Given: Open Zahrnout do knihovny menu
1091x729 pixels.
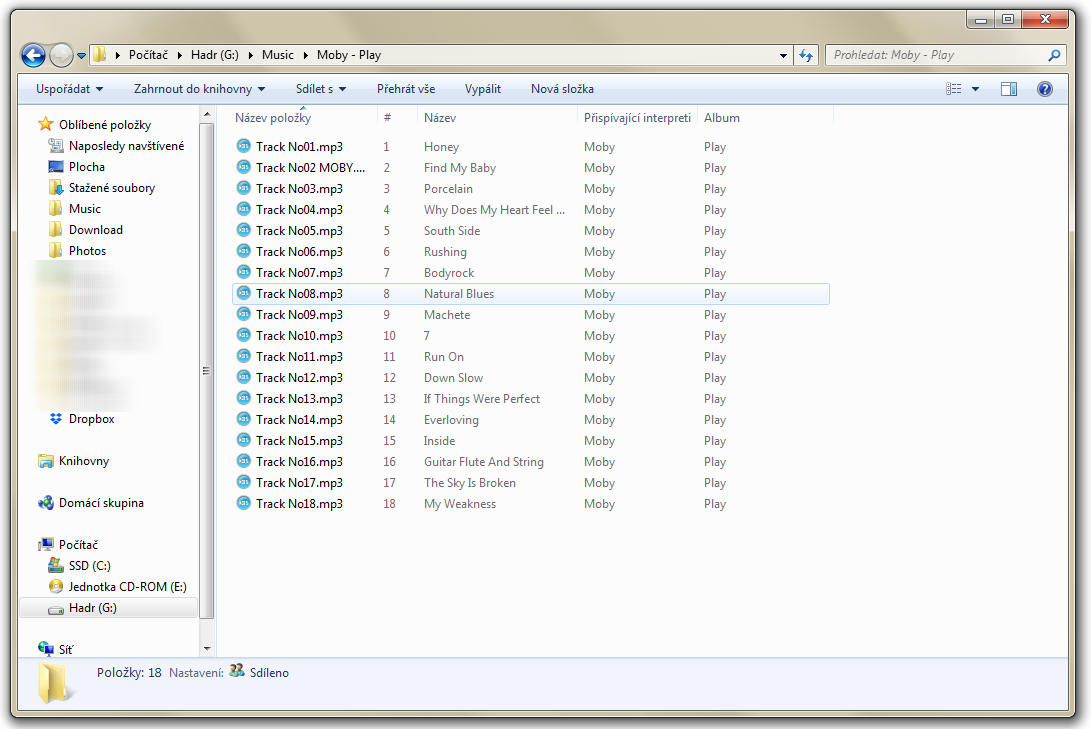Looking at the screenshot, I should tap(199, 89).
